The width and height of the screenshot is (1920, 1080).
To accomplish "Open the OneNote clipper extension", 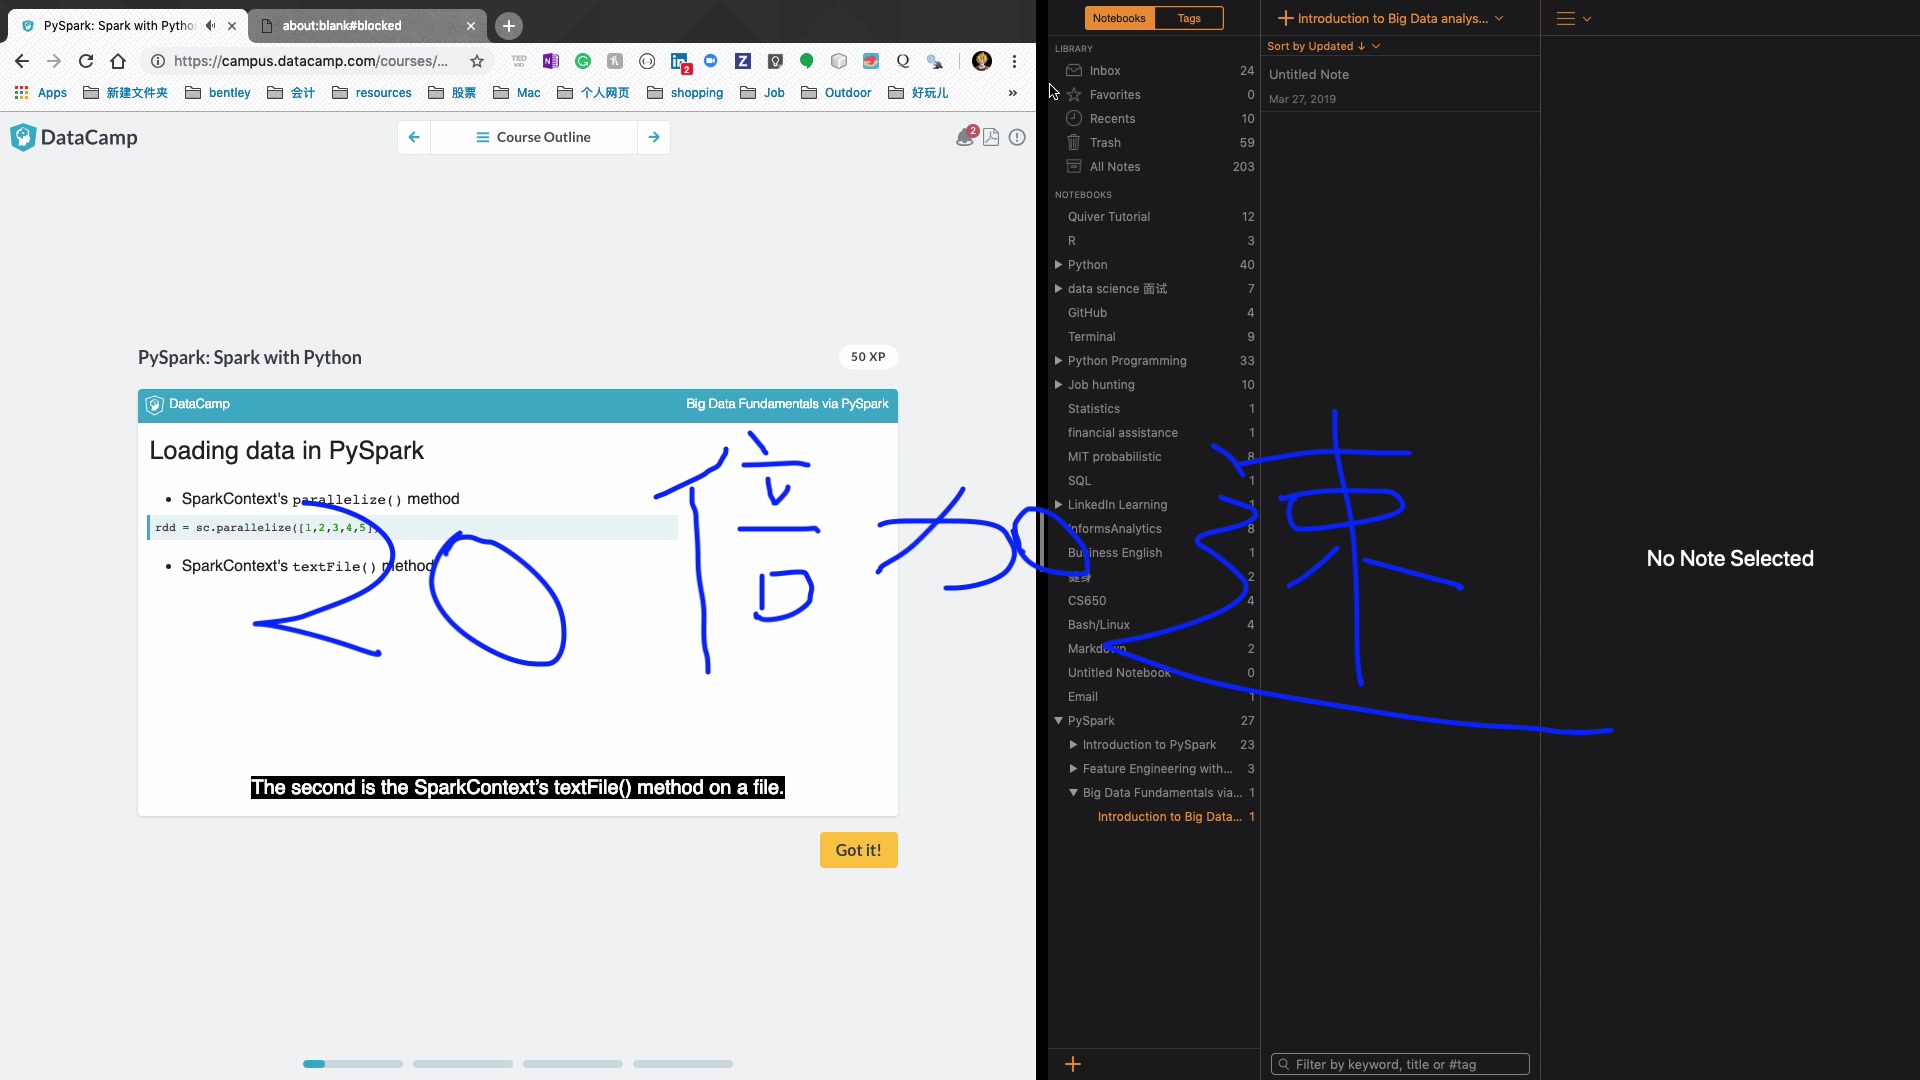I will click(x=551, y=61).
